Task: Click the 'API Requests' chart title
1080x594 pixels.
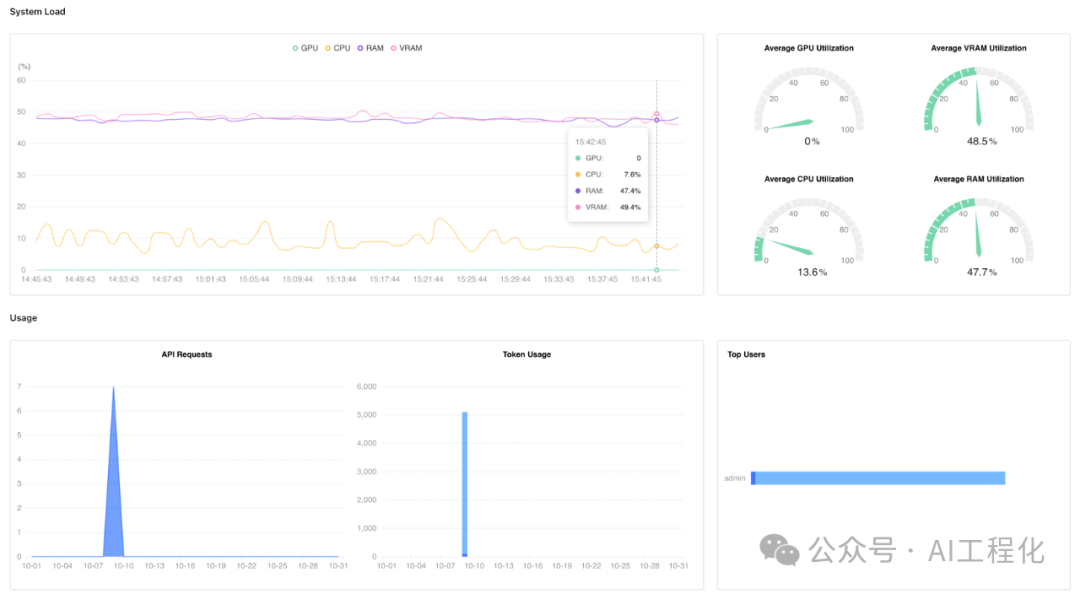Action: pyautogui.click(x=187, y=354)
